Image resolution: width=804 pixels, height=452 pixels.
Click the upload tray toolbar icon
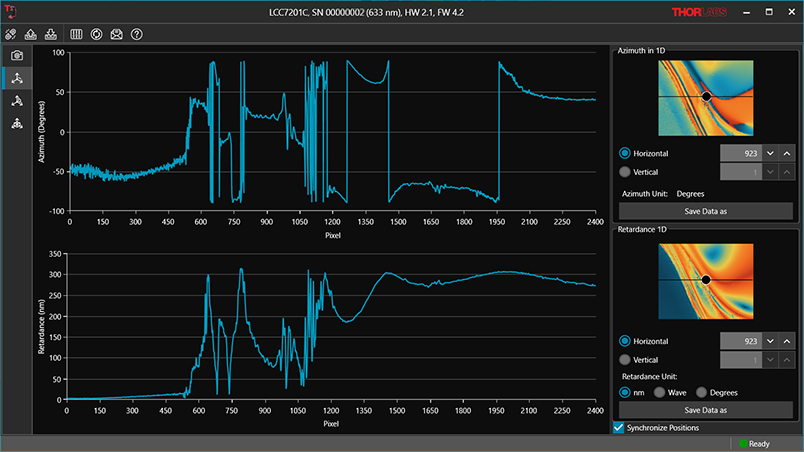pyautogui.click(x=31, y=34)
